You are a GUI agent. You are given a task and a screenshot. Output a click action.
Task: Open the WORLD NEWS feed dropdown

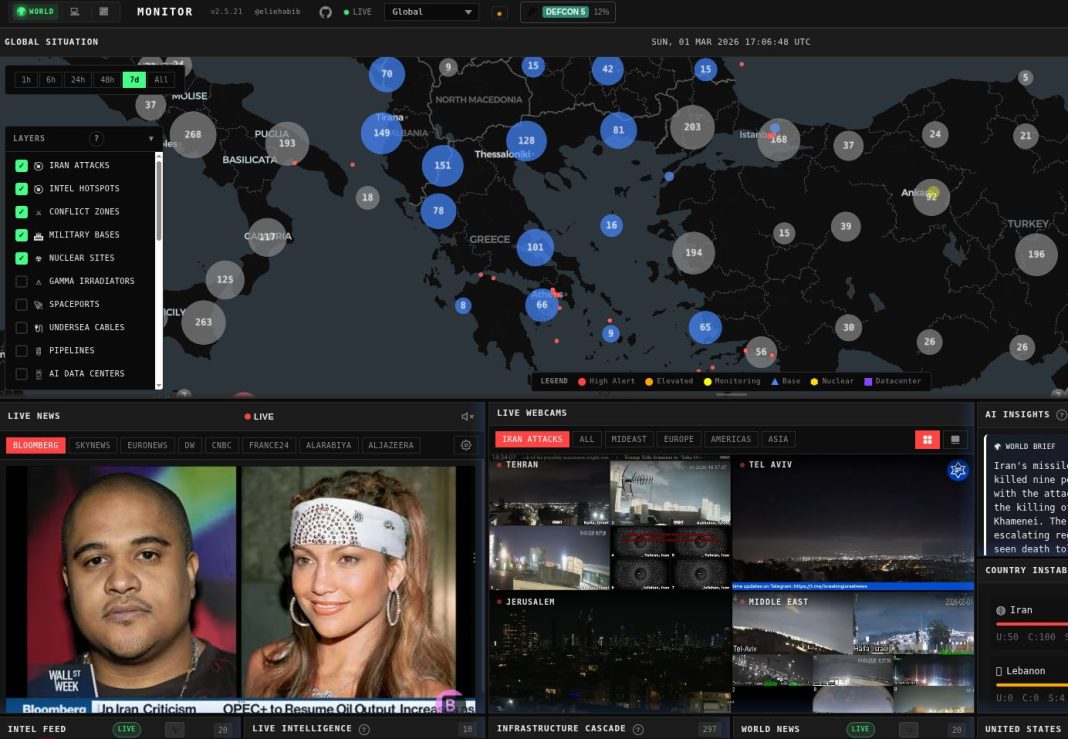pos(909,728)
